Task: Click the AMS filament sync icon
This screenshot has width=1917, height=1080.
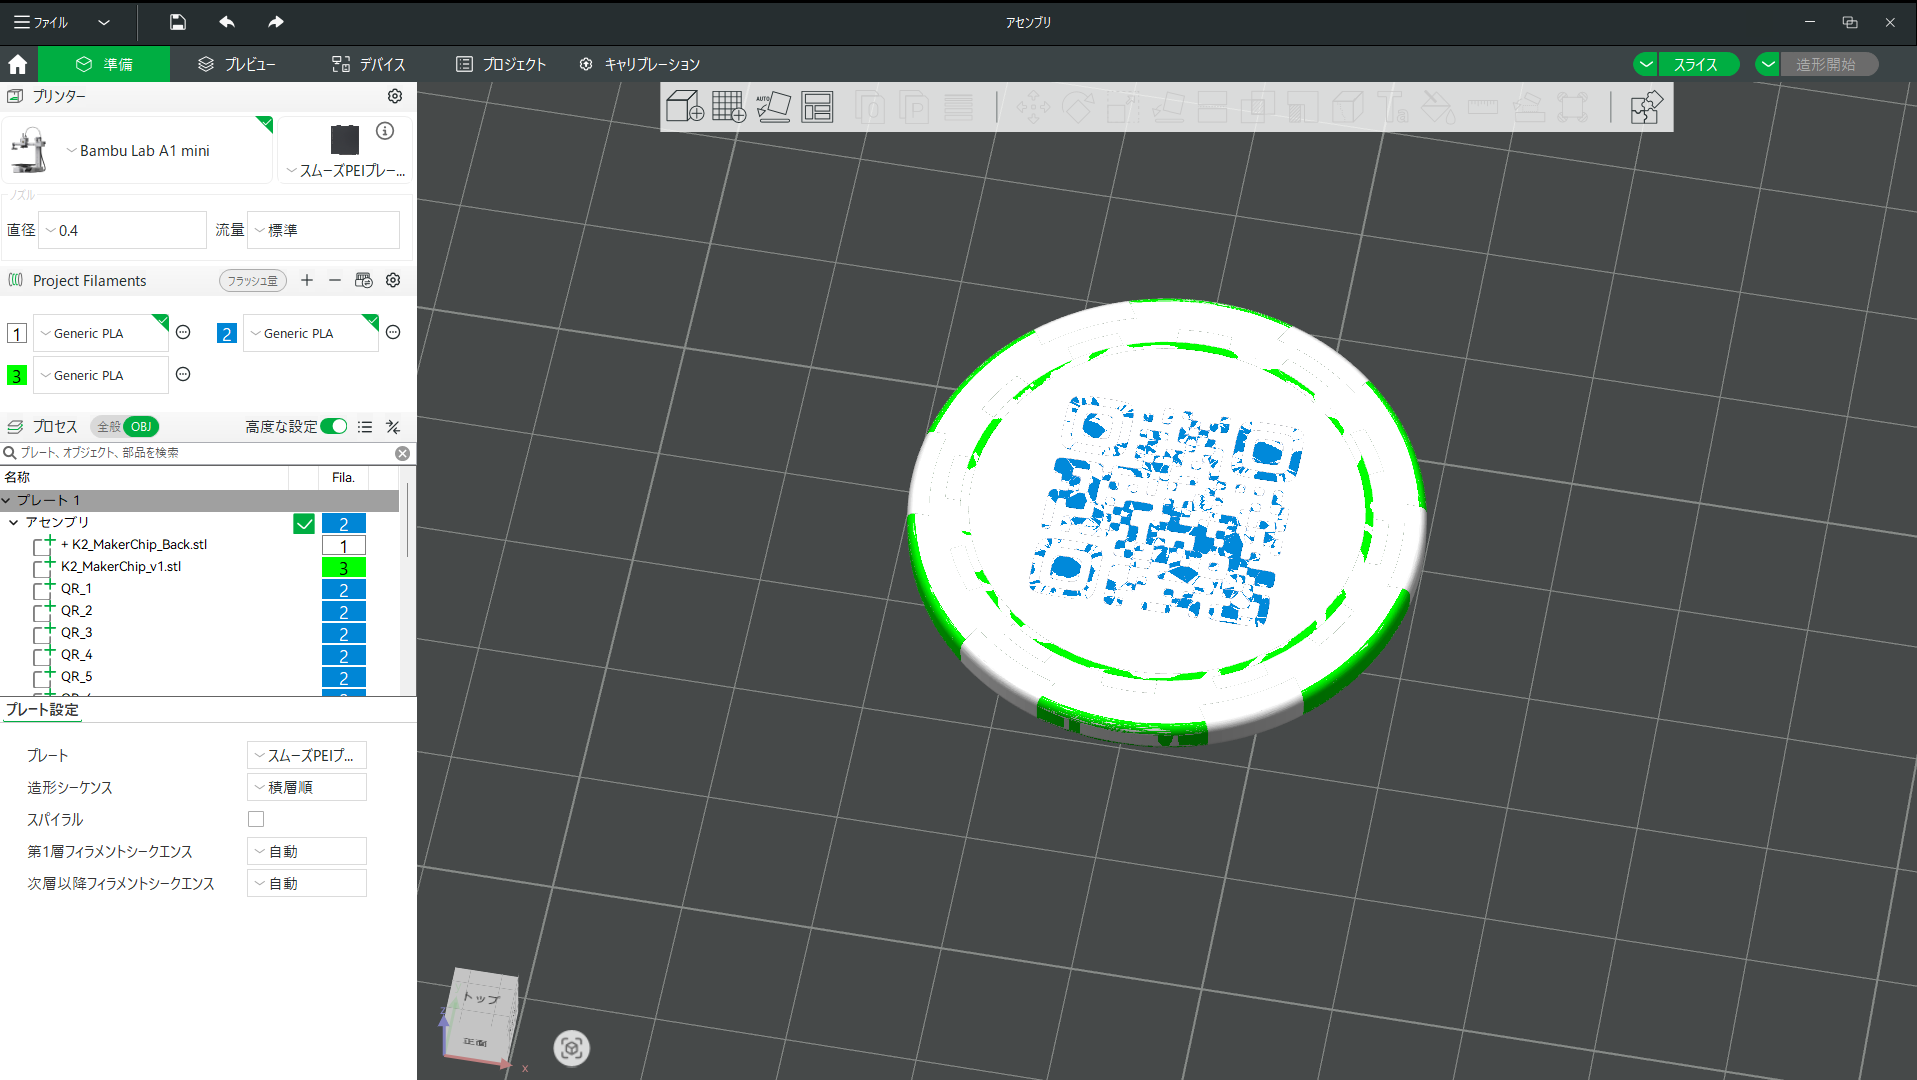Action: tap(364, 281)
